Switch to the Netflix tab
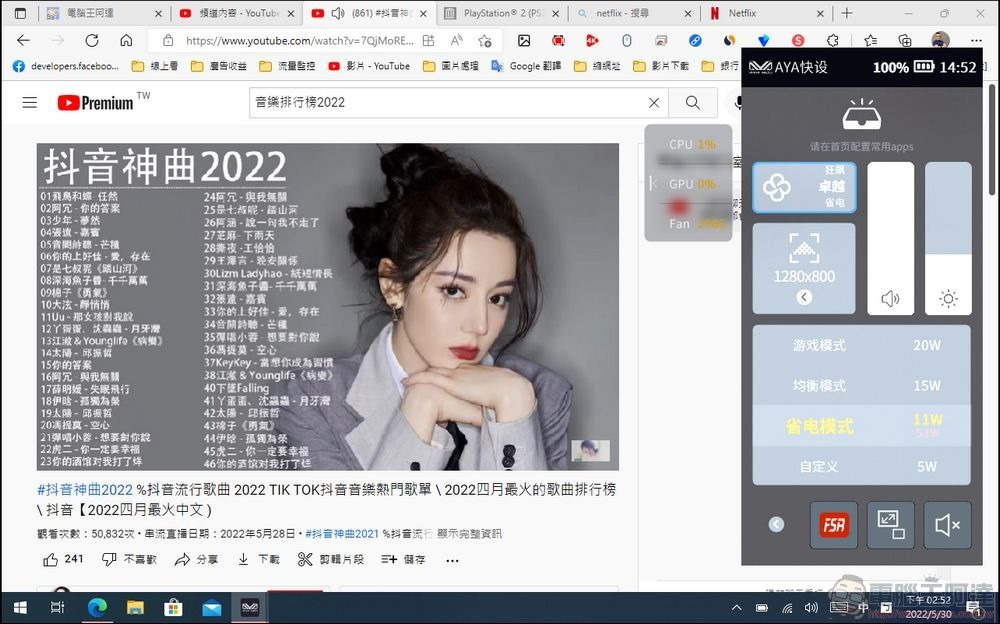 point(766,13)
